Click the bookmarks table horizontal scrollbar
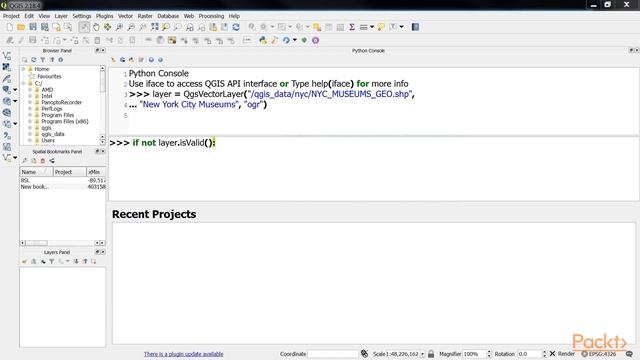This screenshot has height=360, width=640. coord(62,243)
